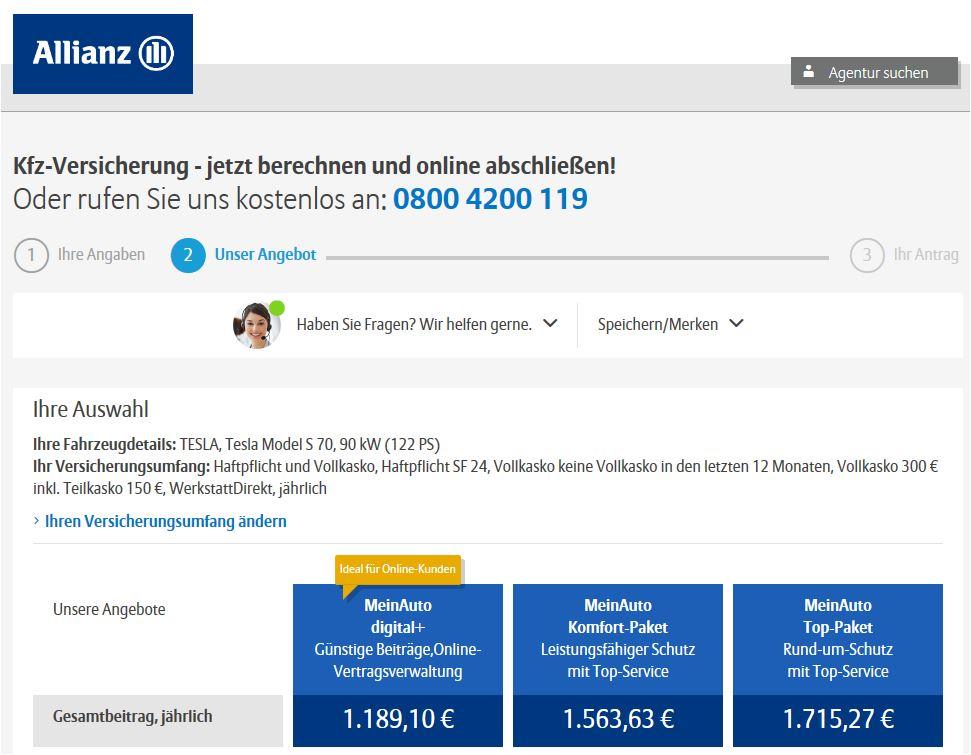Select the Unser Angebot step
The height and width of the screenshot is (755, 971).
tap(265, 255)
